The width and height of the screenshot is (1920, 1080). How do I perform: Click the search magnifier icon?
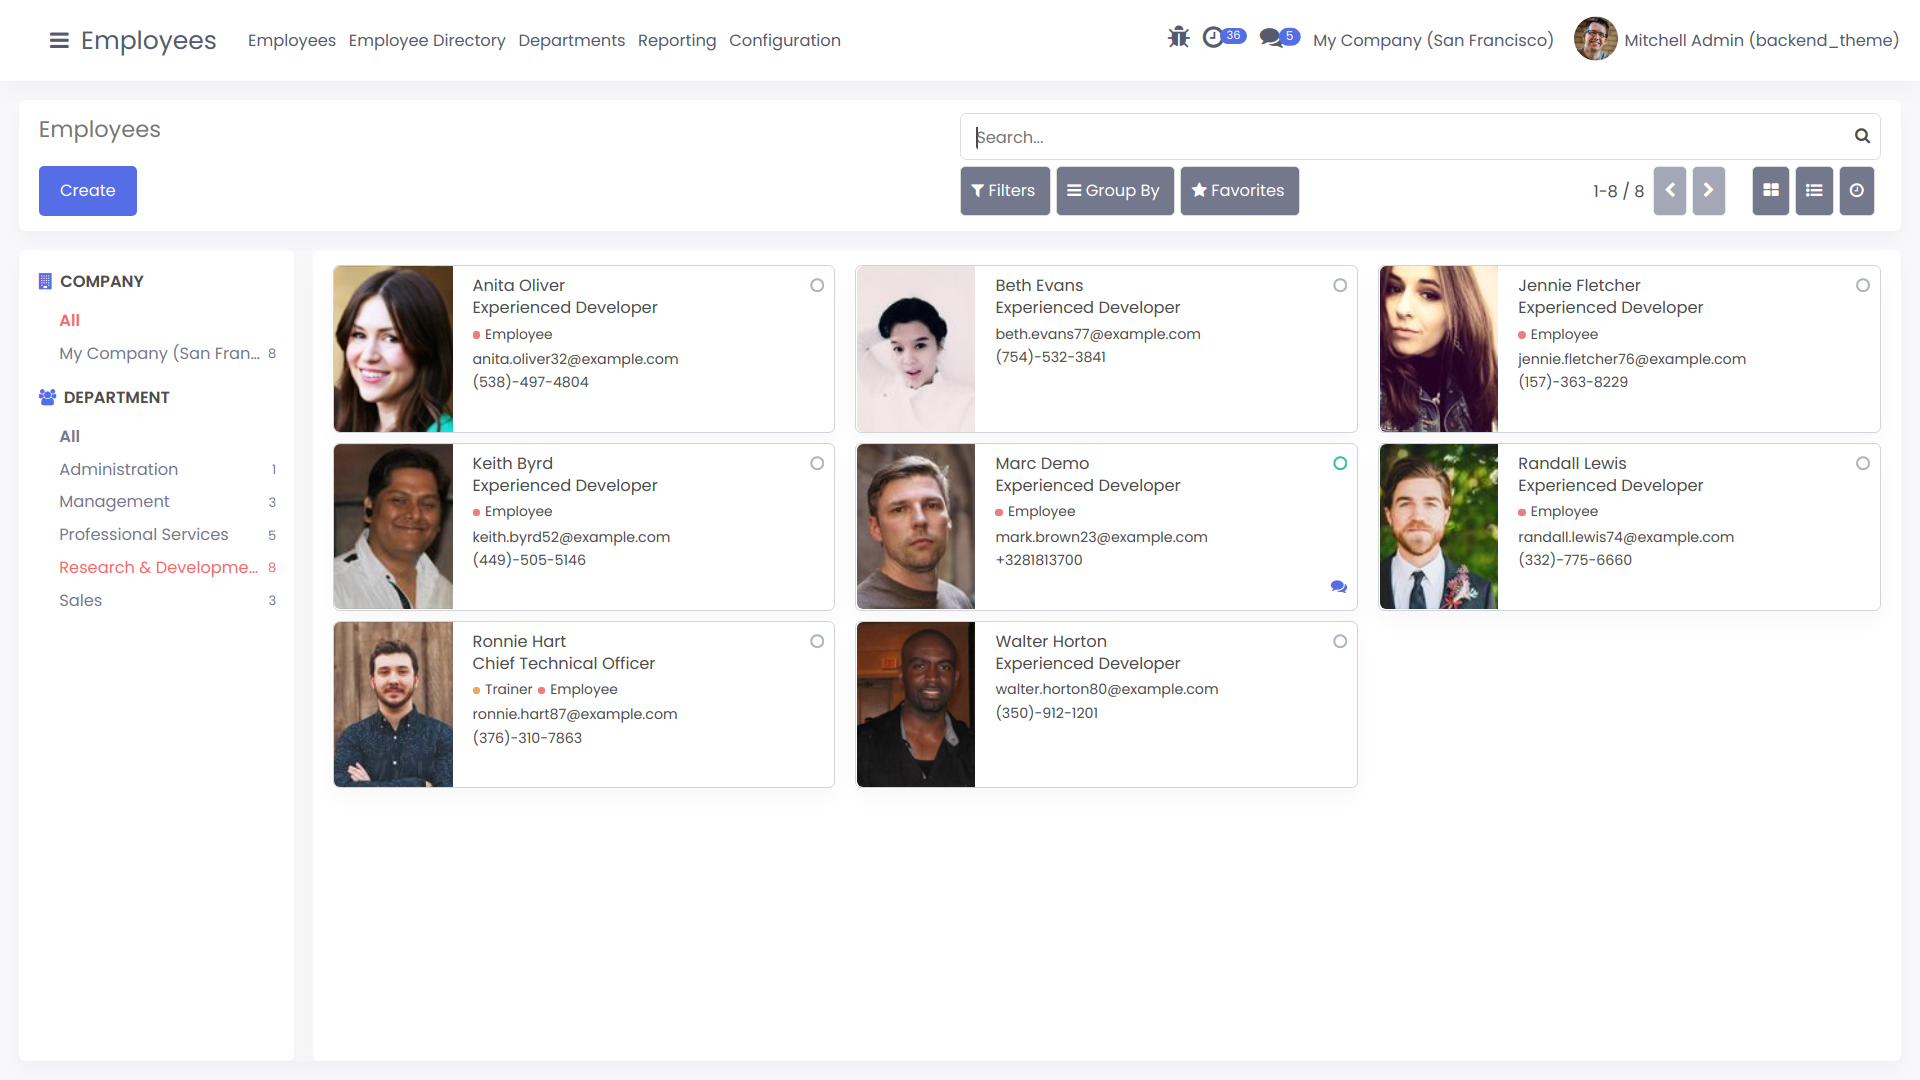pos(1862,136)
